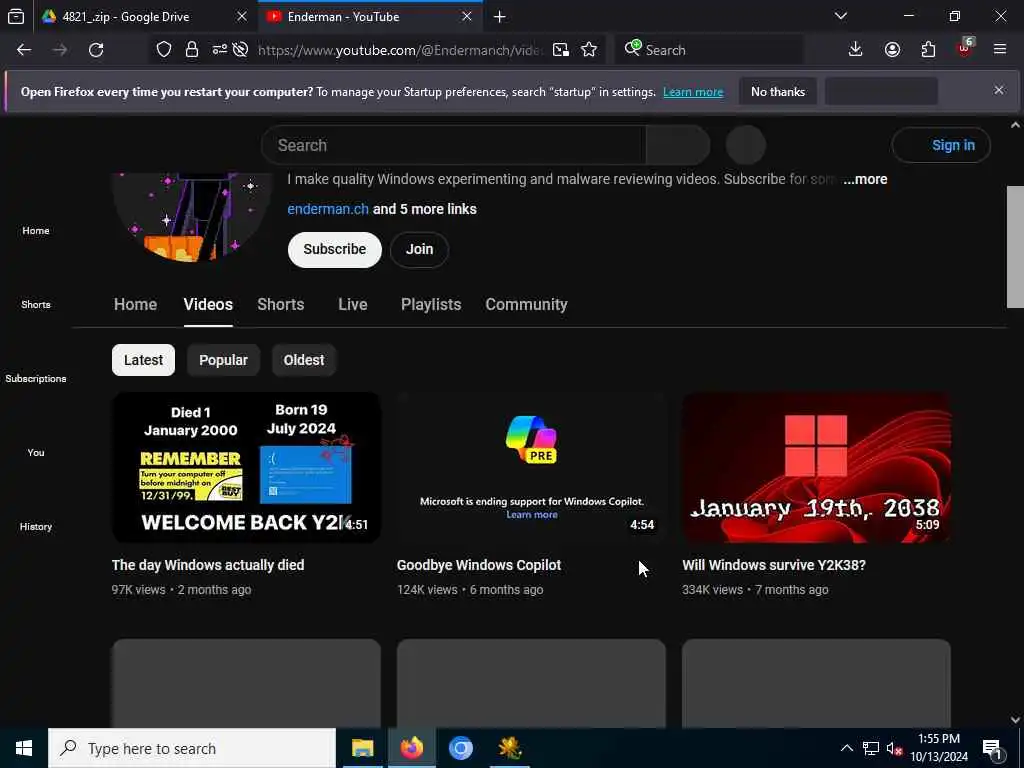The height and width of the screenshot is (768, 1024).
Task: Click the taskbar 'Type here to search' box
Action: [192, 748]
